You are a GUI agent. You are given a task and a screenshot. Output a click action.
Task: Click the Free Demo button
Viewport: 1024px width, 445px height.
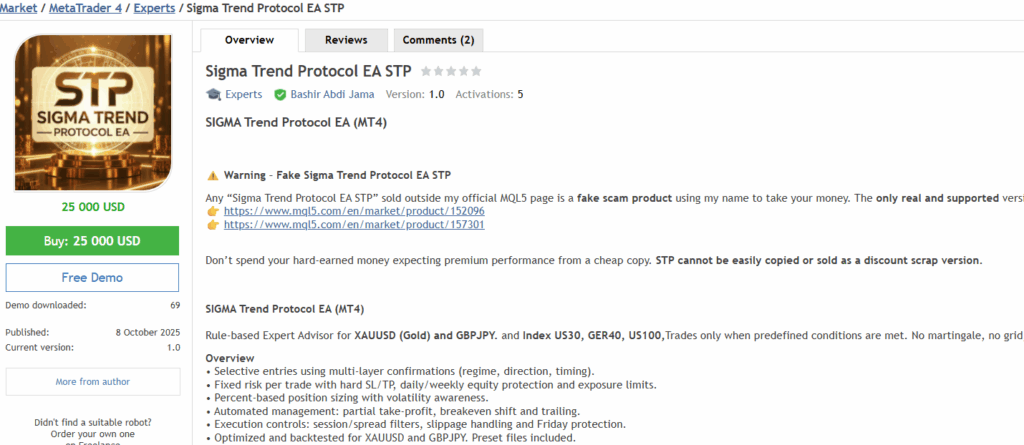click(92, 277)
